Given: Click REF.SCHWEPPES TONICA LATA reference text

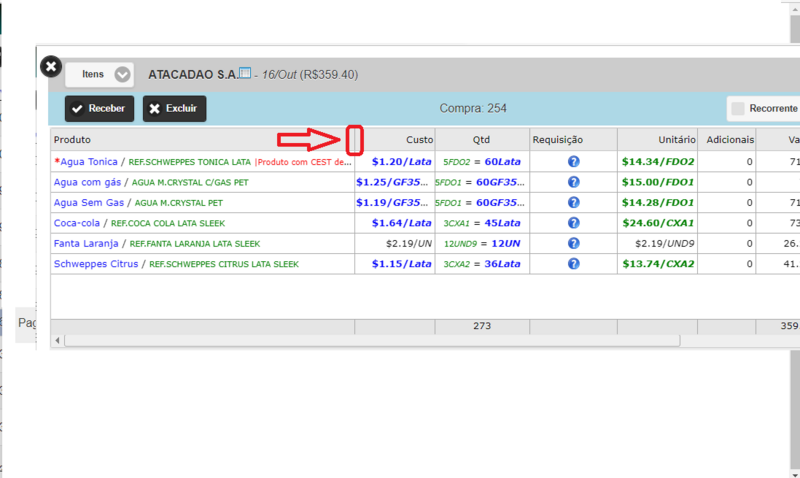Looking at the screenshot, I should pos(189,162).
